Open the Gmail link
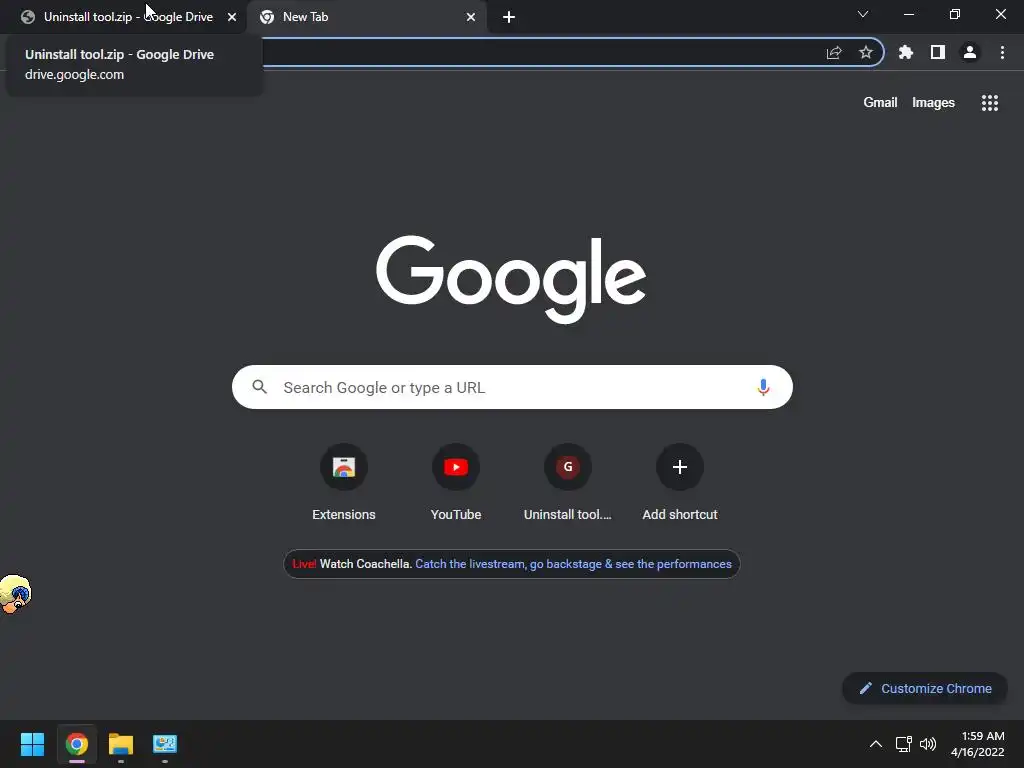Image resolution: width=1024 pixels, height=768 pixels. 880,103
